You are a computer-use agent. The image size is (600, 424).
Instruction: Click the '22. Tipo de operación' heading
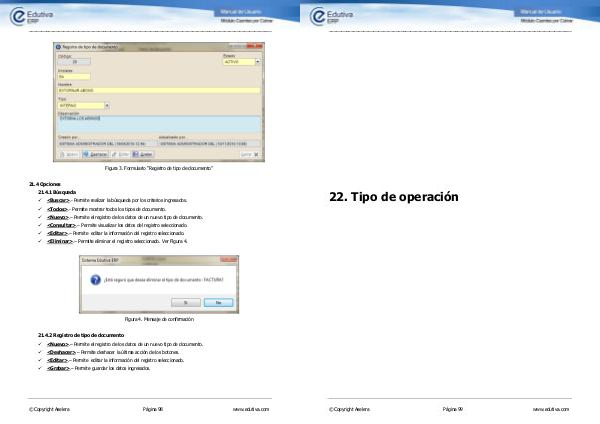pos(393,197)
